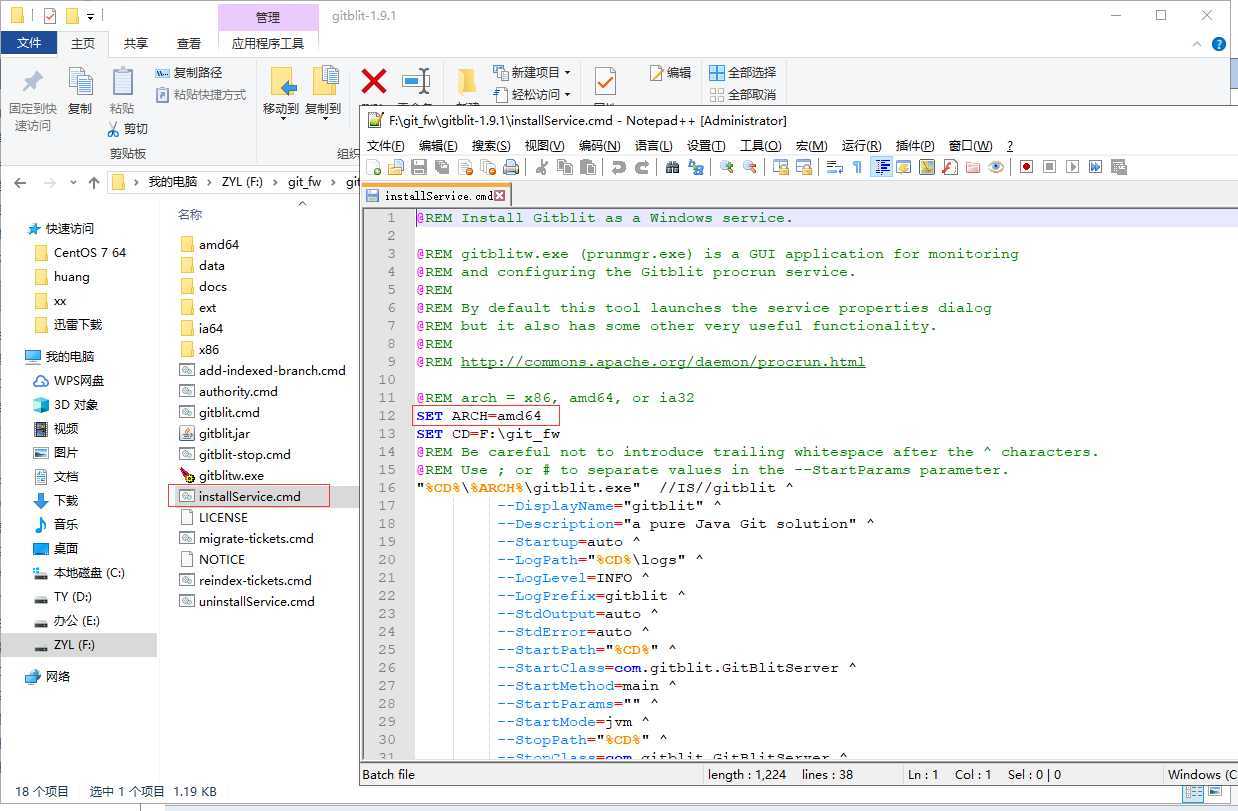Click the Redo arrow in Notepad++ toolbar

(642, 167)
